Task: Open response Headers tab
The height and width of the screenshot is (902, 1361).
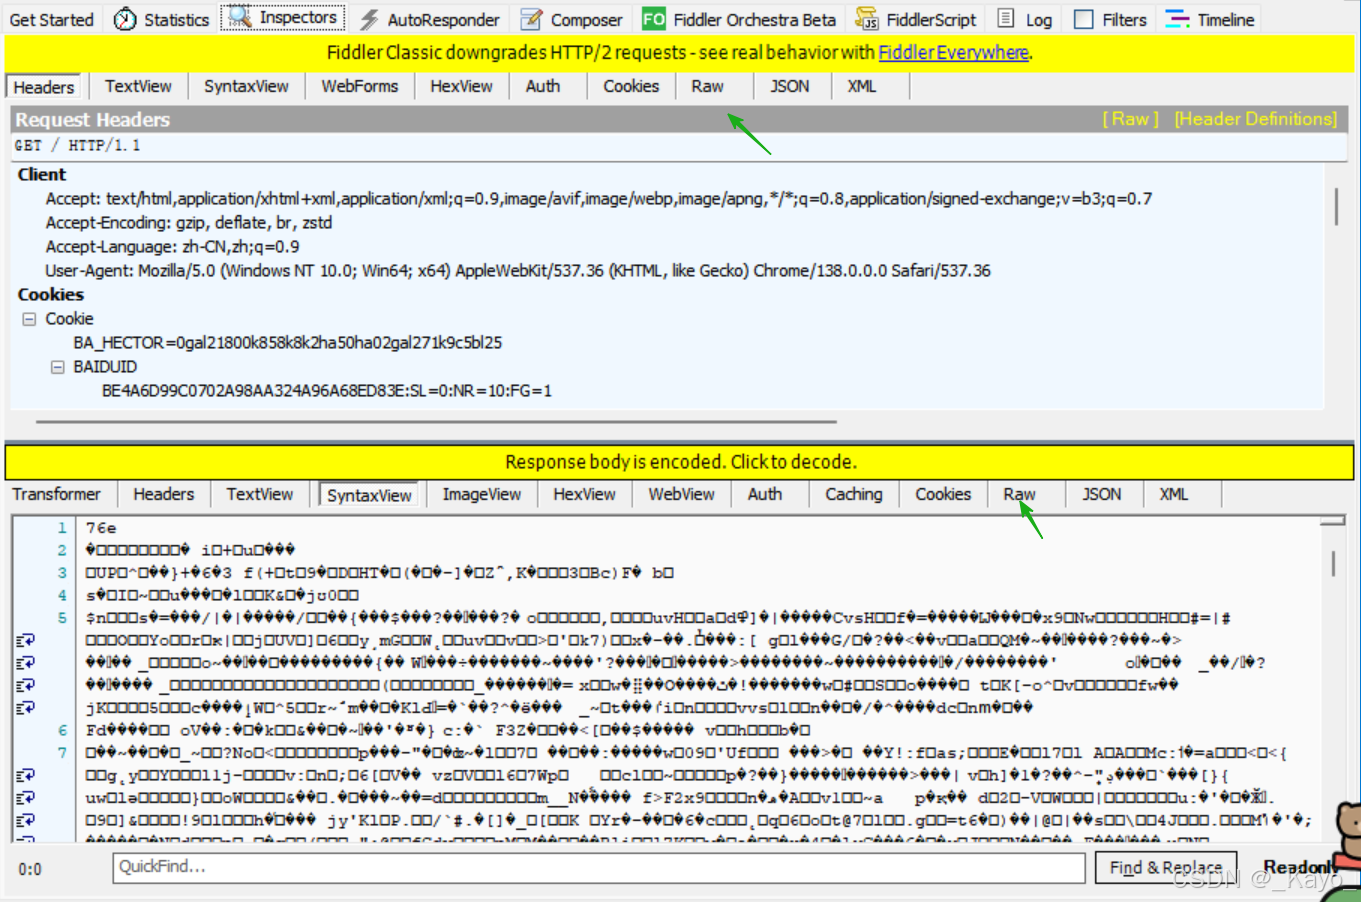Action: [164, 494]
